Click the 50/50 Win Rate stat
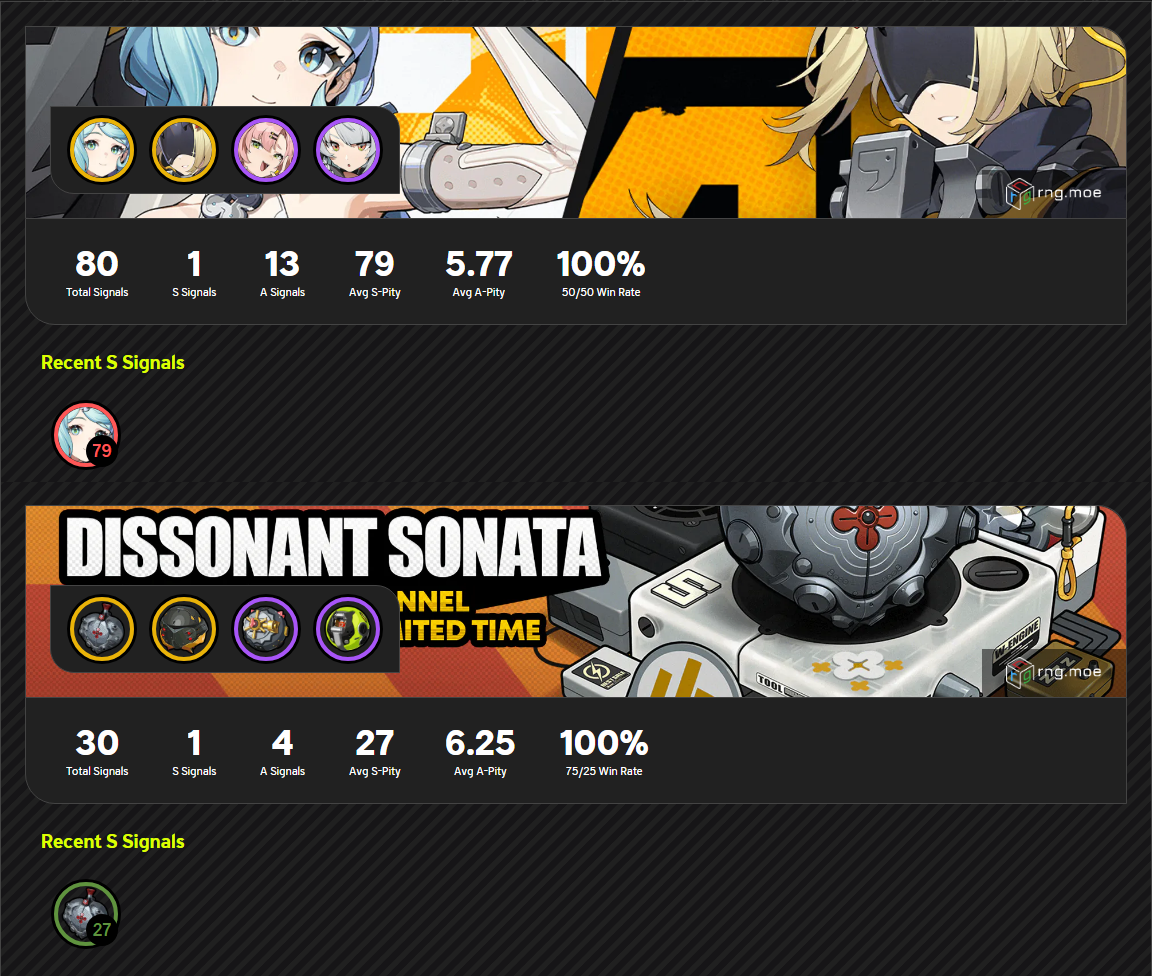Viewport: 1152px width, 976px height. [x=601, y=273]
